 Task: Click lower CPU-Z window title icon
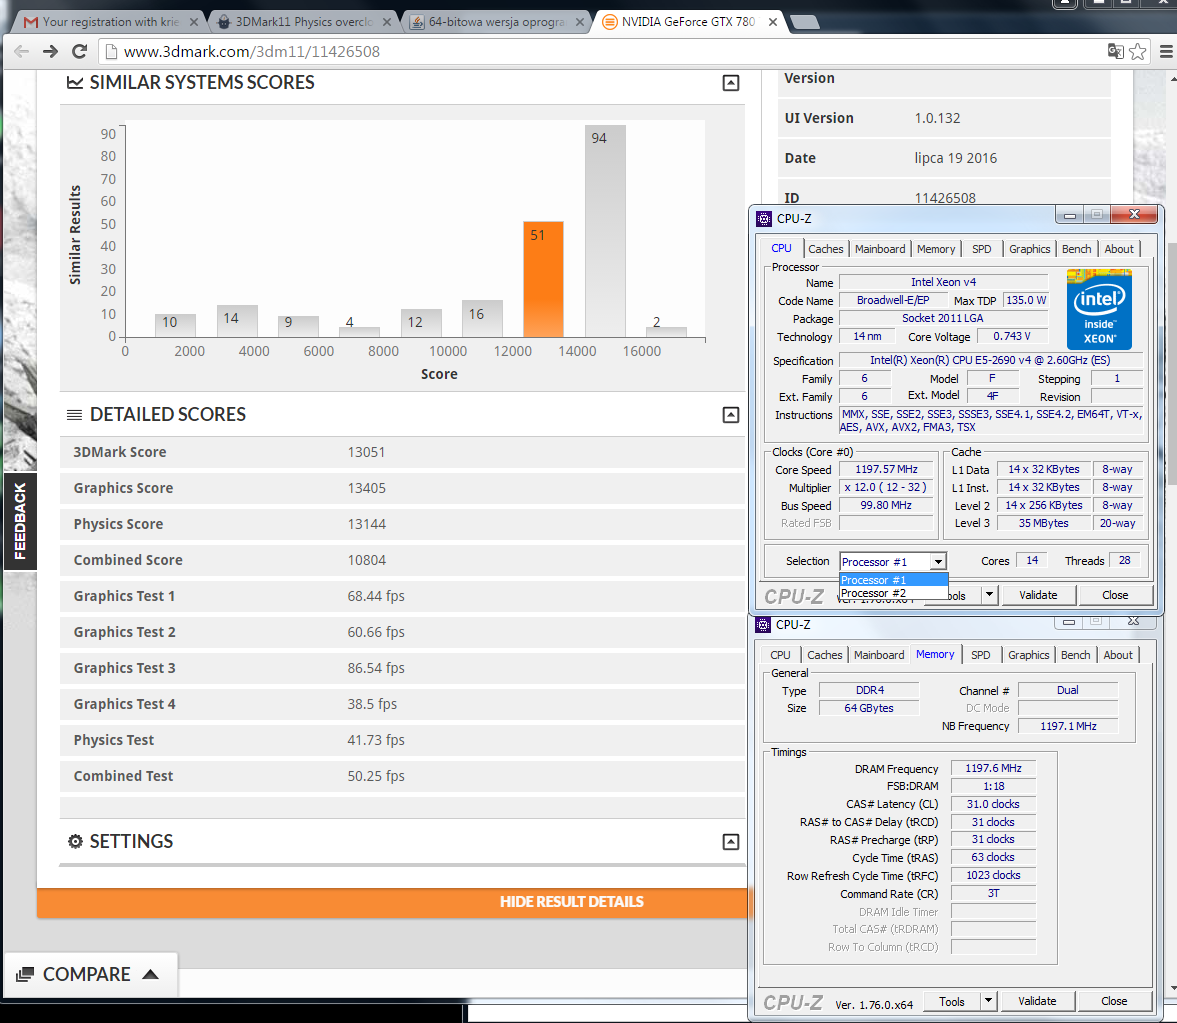pos(763,624)
